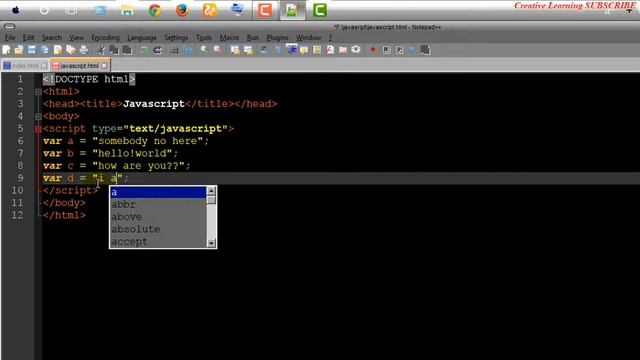Image resolution: width=640 pixels, height=360 pixels.
Task: Open the Encoding menu
Action: click(x=105, y=38)
